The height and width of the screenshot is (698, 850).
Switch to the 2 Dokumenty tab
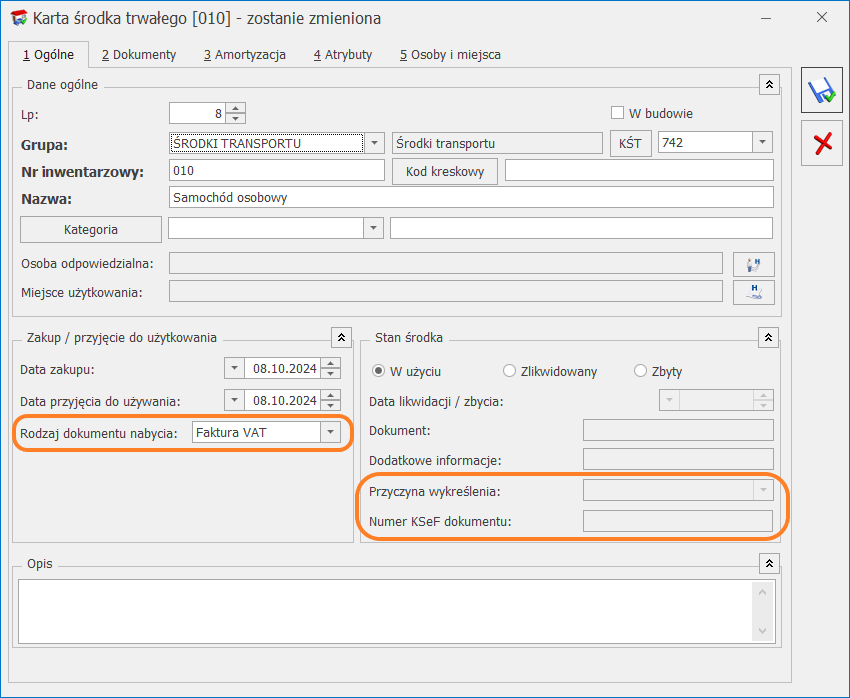(139, 55)
